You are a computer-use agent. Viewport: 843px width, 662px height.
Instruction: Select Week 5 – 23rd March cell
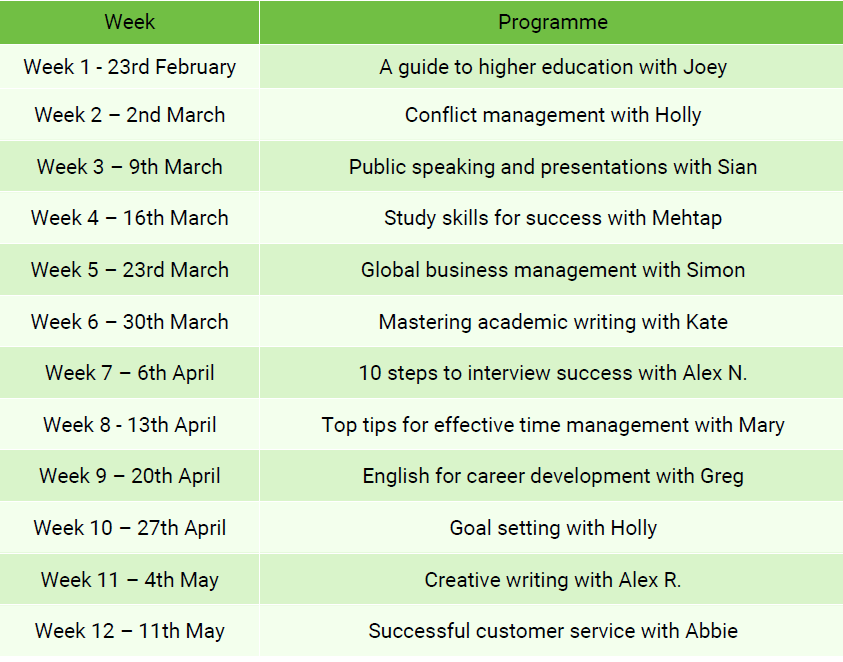[x=130, y=269]
